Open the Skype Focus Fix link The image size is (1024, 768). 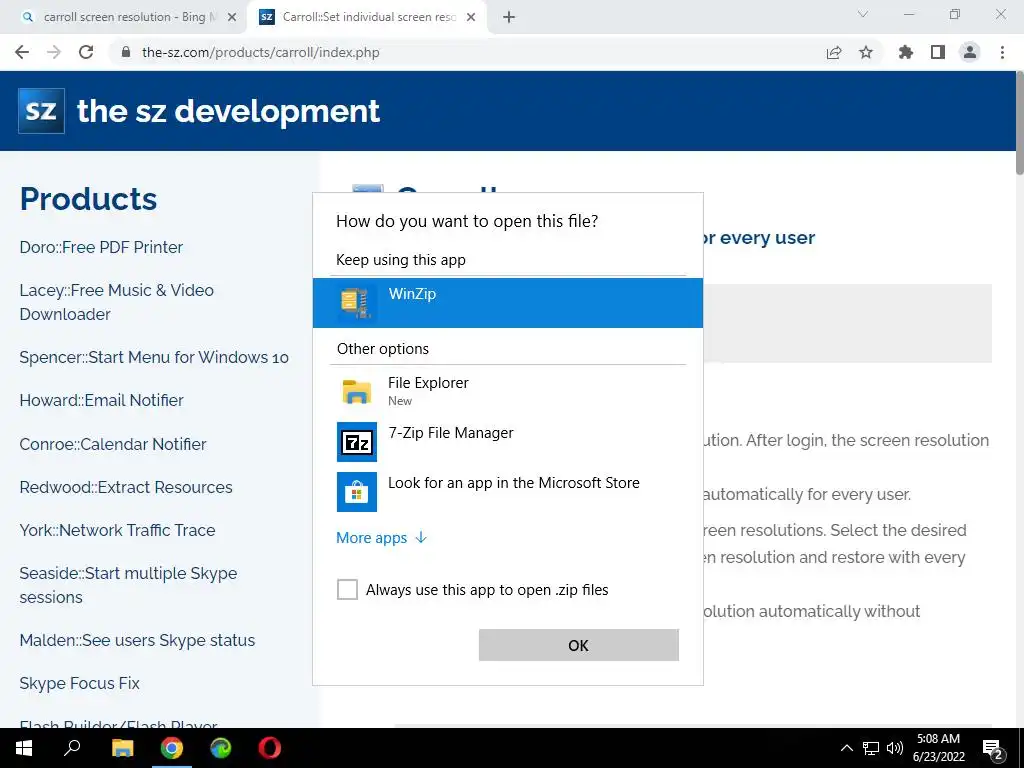pyautogui.click(x=80, y=683)
